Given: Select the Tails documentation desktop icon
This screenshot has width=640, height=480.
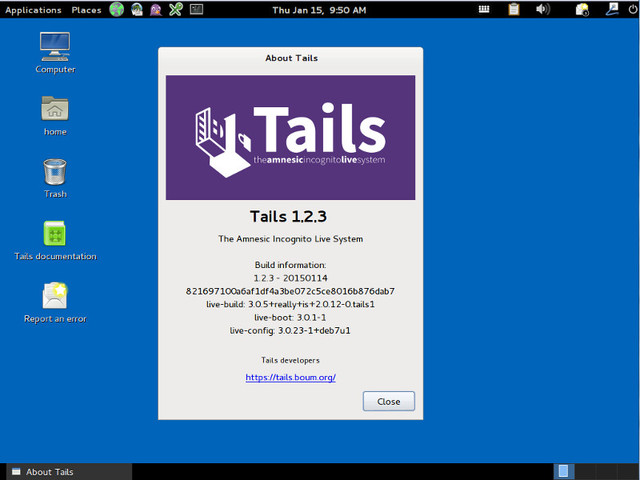Looking at the screenshot, I should coord(55,241).
